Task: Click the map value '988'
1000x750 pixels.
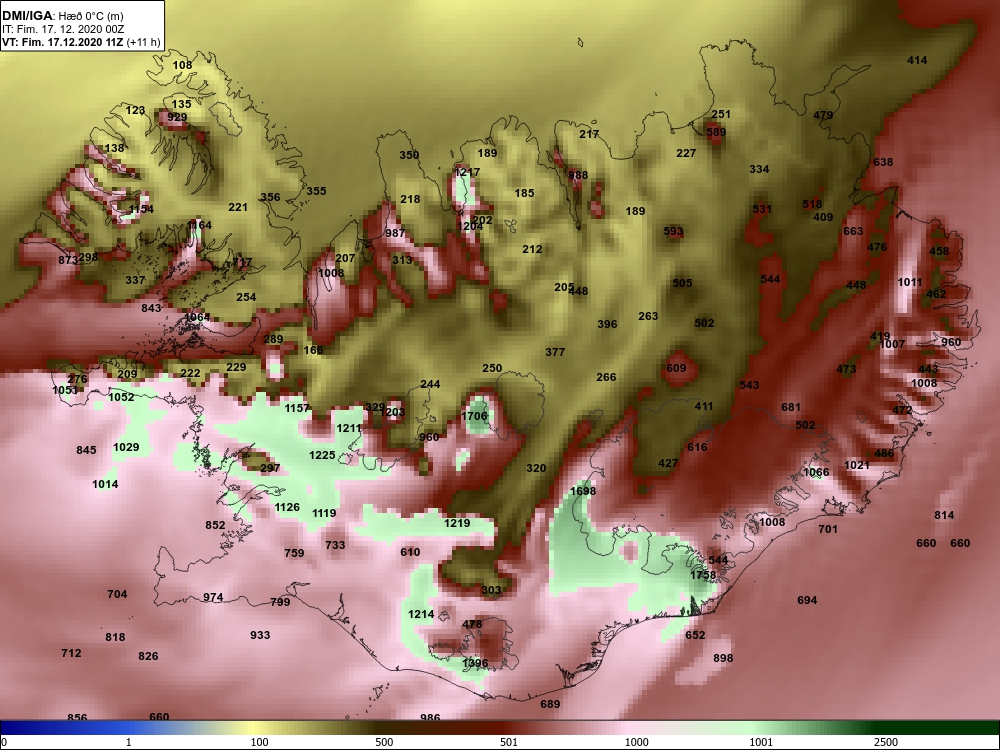Action: coord(578,175)
